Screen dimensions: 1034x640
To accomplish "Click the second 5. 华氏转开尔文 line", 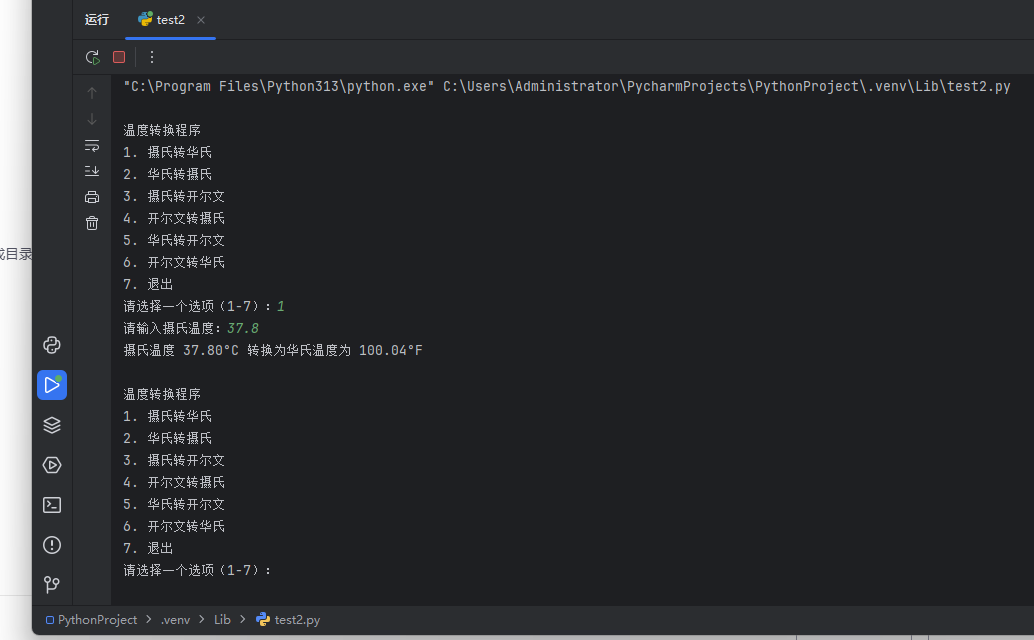I will 173,504.
